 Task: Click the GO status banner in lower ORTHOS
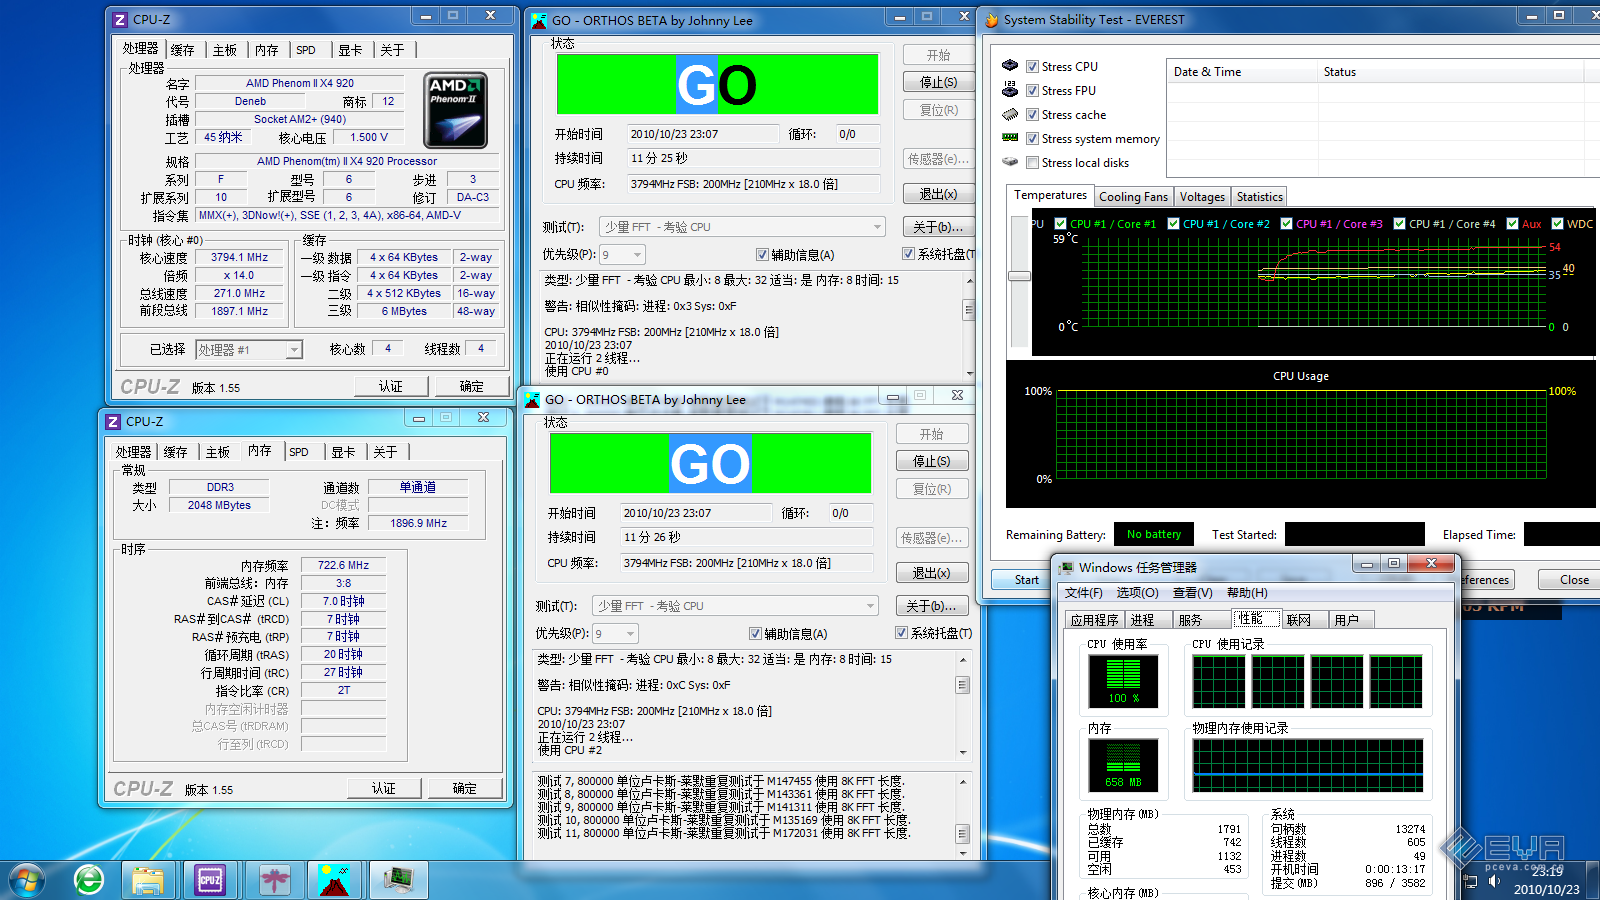click(710, 463)
